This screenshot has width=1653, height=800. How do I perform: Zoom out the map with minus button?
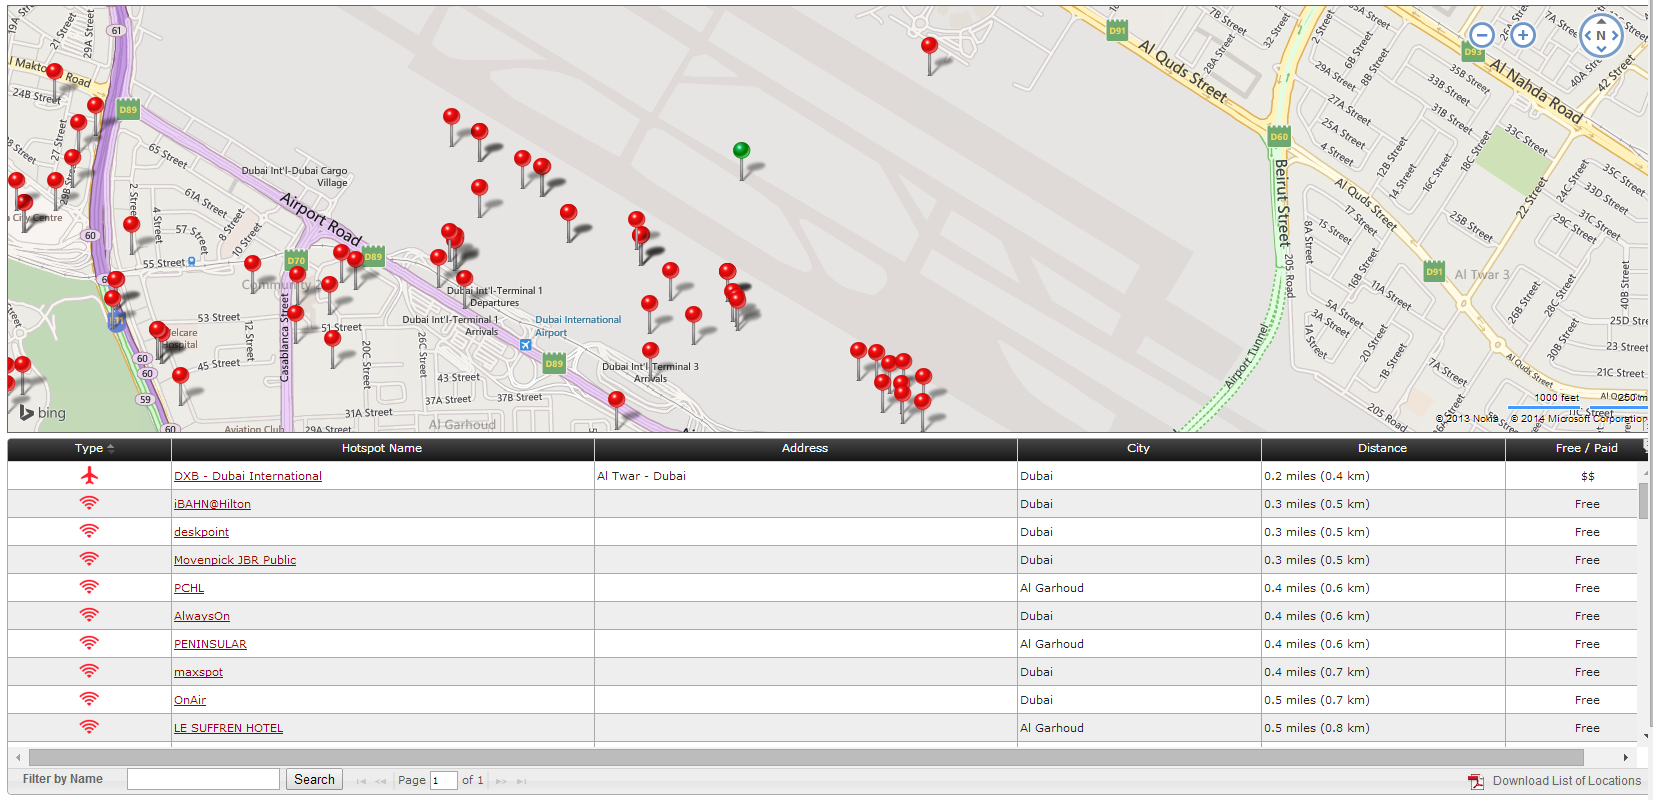coord(1482,35)
